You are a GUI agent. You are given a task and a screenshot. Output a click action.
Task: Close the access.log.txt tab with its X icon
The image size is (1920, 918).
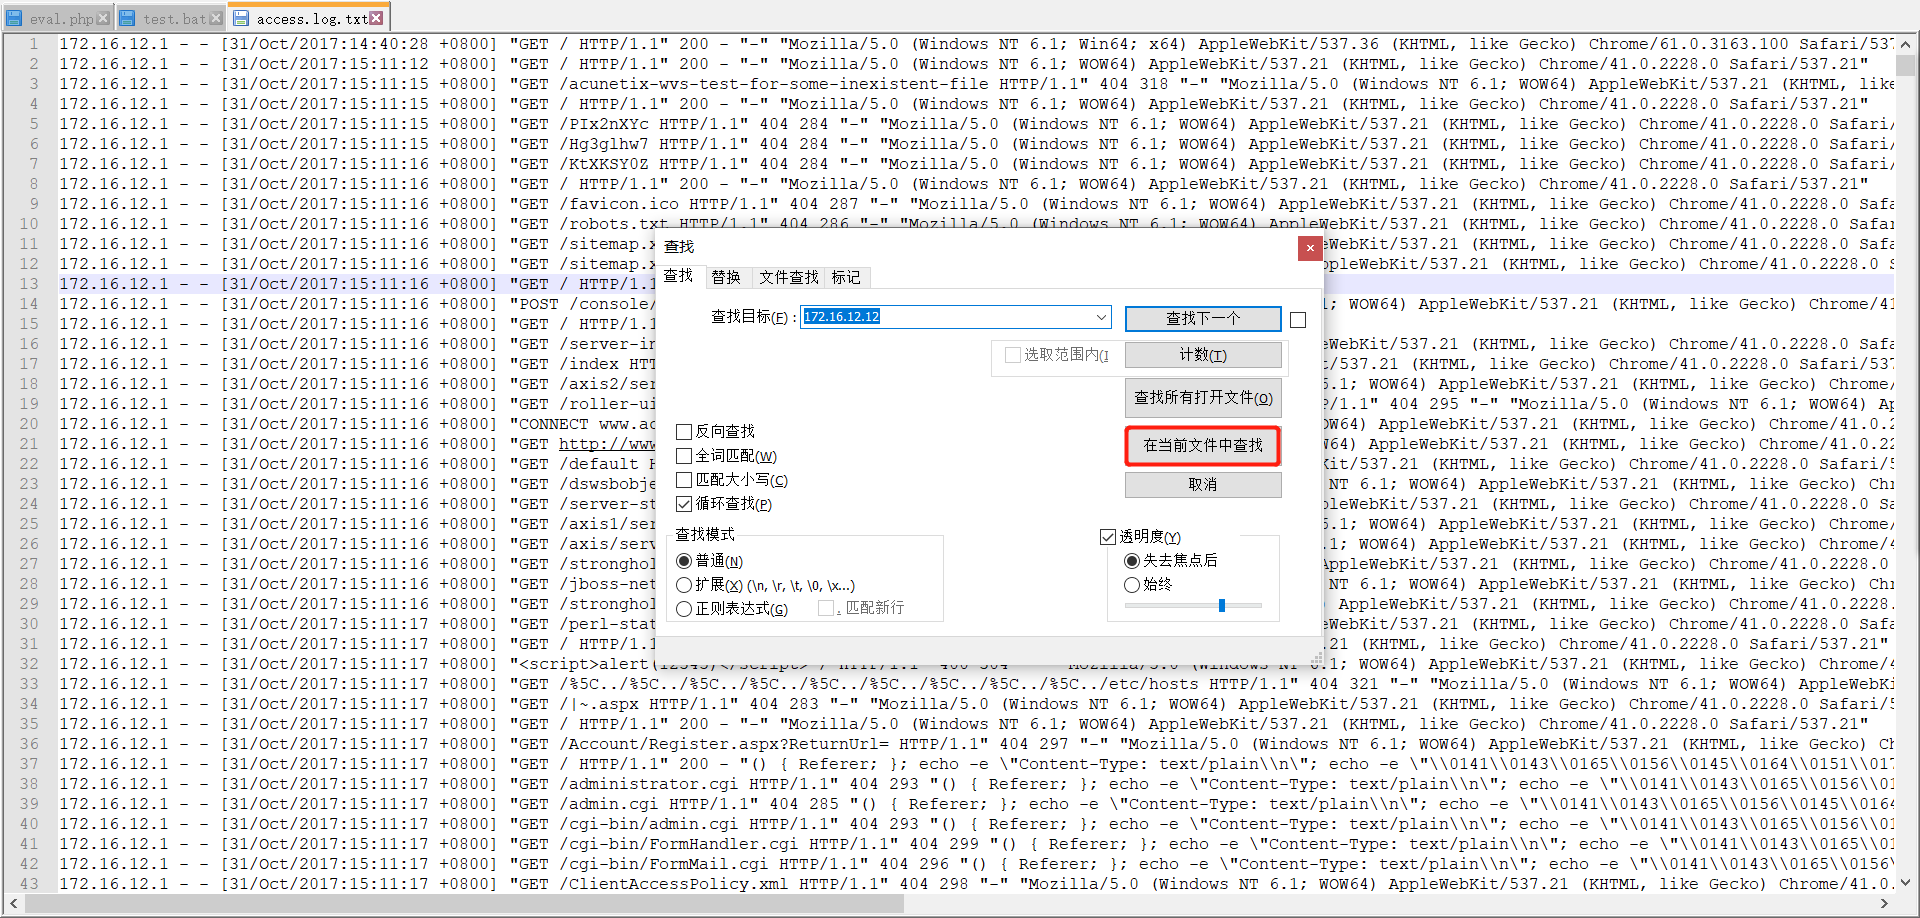click(x=376, y=18)
